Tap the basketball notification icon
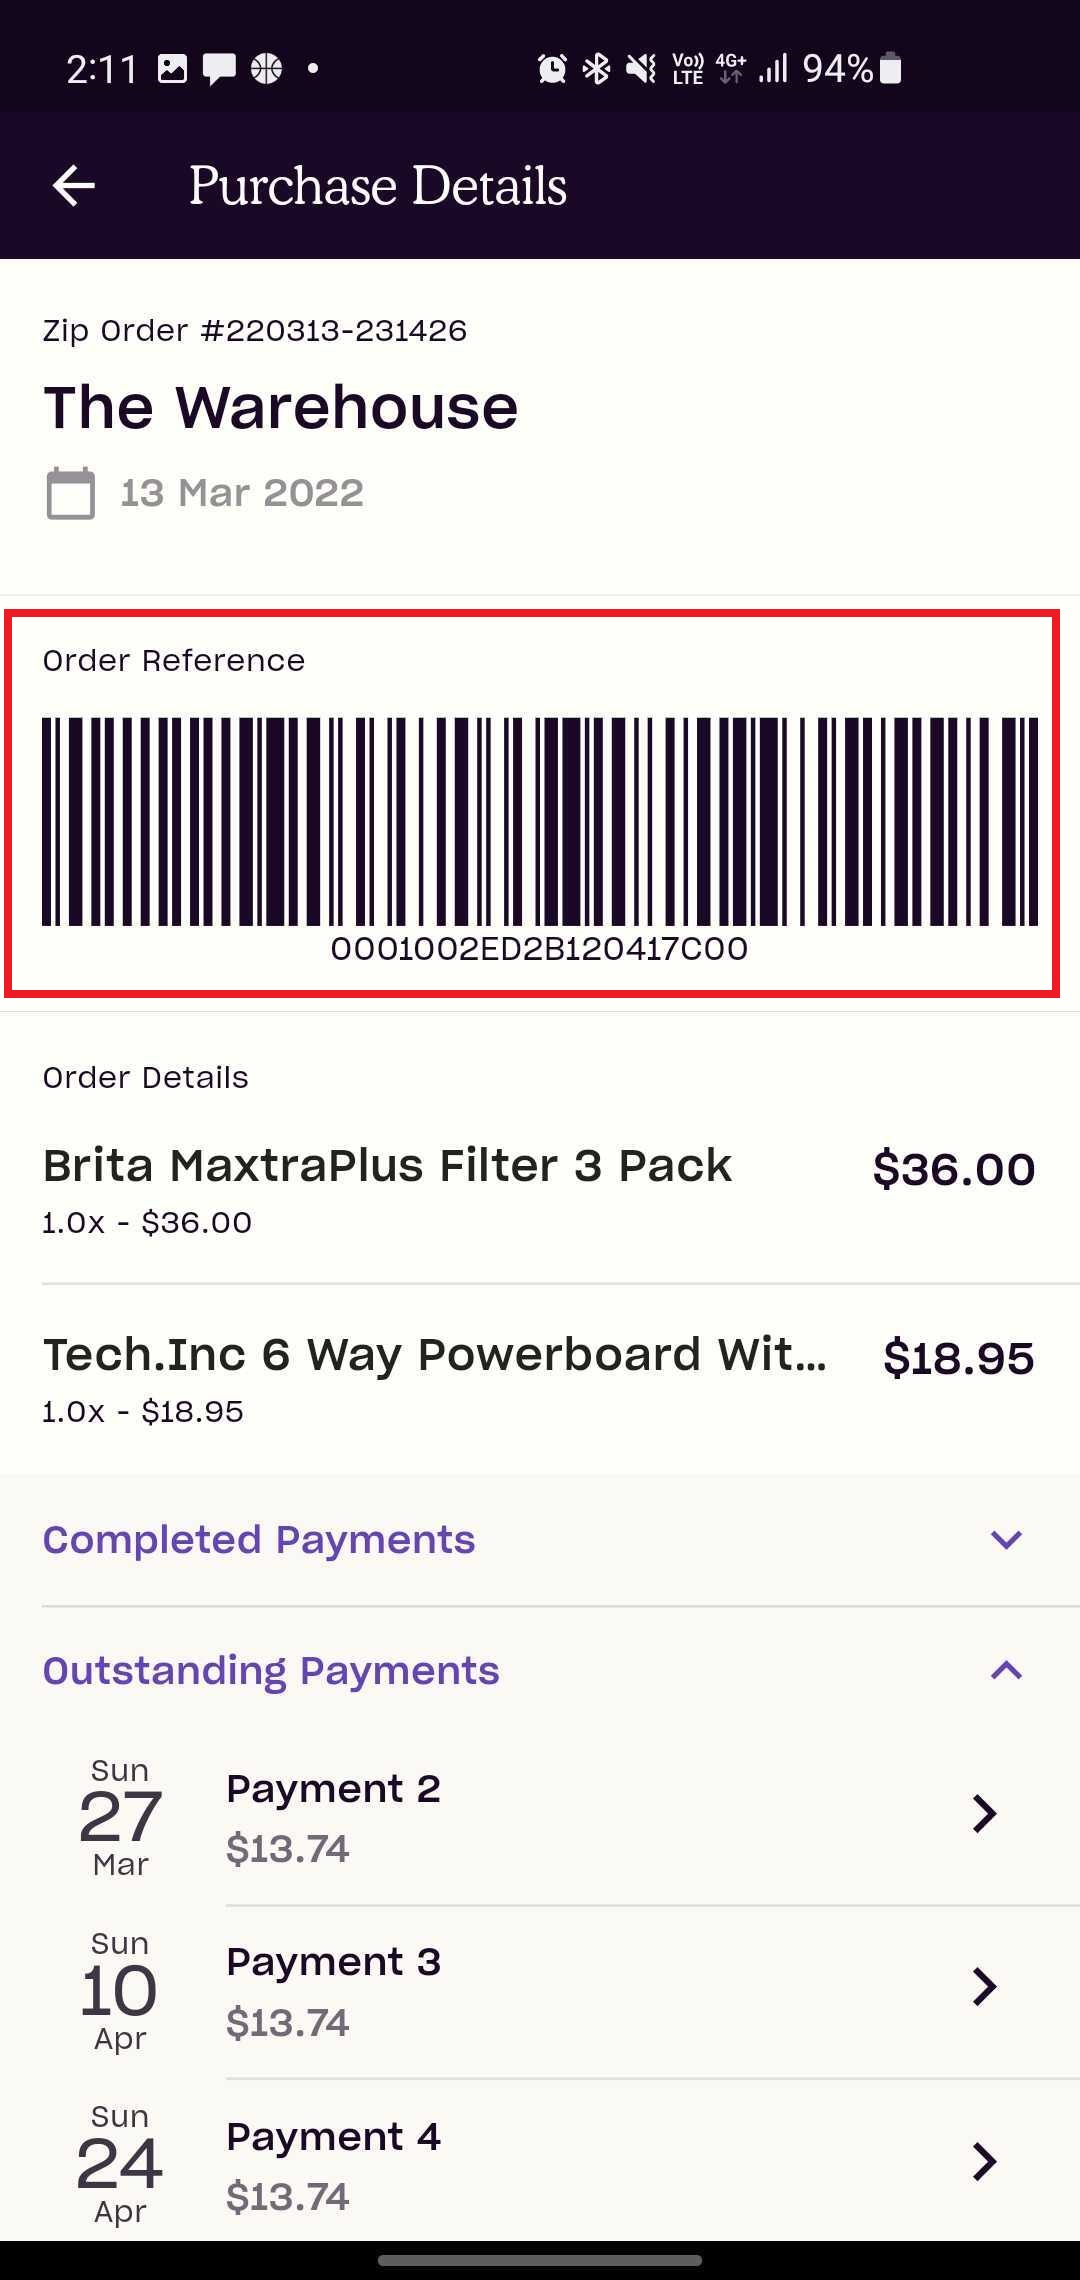 pos(266,68)
